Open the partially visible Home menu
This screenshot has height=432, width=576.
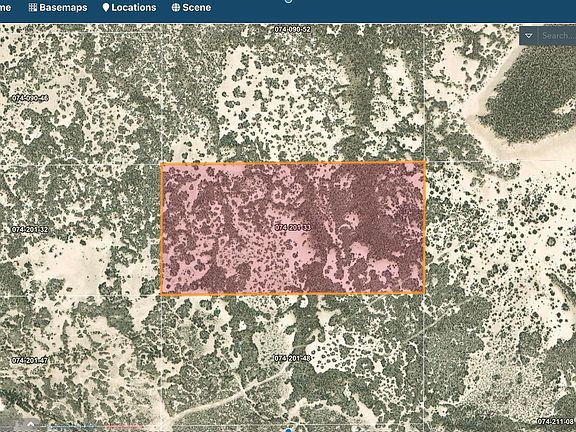[x=5, y=7]
